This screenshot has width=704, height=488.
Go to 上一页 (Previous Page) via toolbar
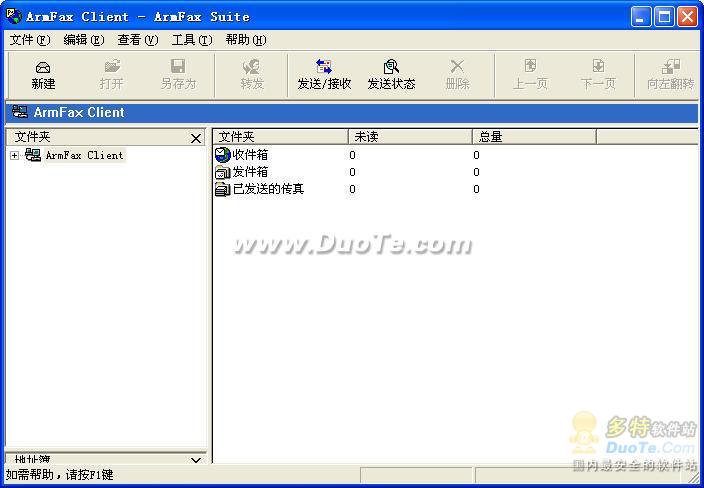[530, 67]
